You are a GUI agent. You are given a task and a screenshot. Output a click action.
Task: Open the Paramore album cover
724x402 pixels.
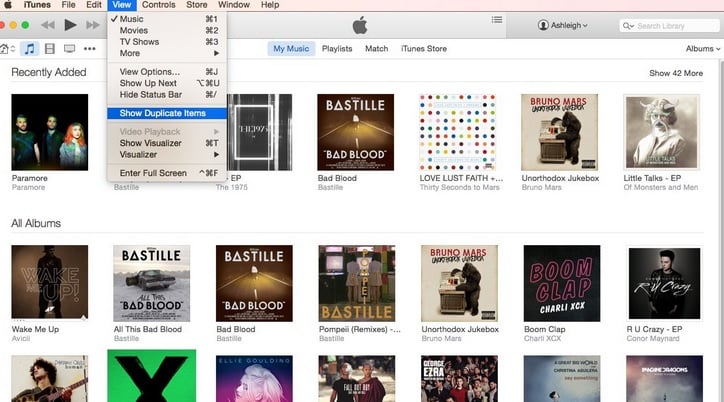[x=50, y=132]
